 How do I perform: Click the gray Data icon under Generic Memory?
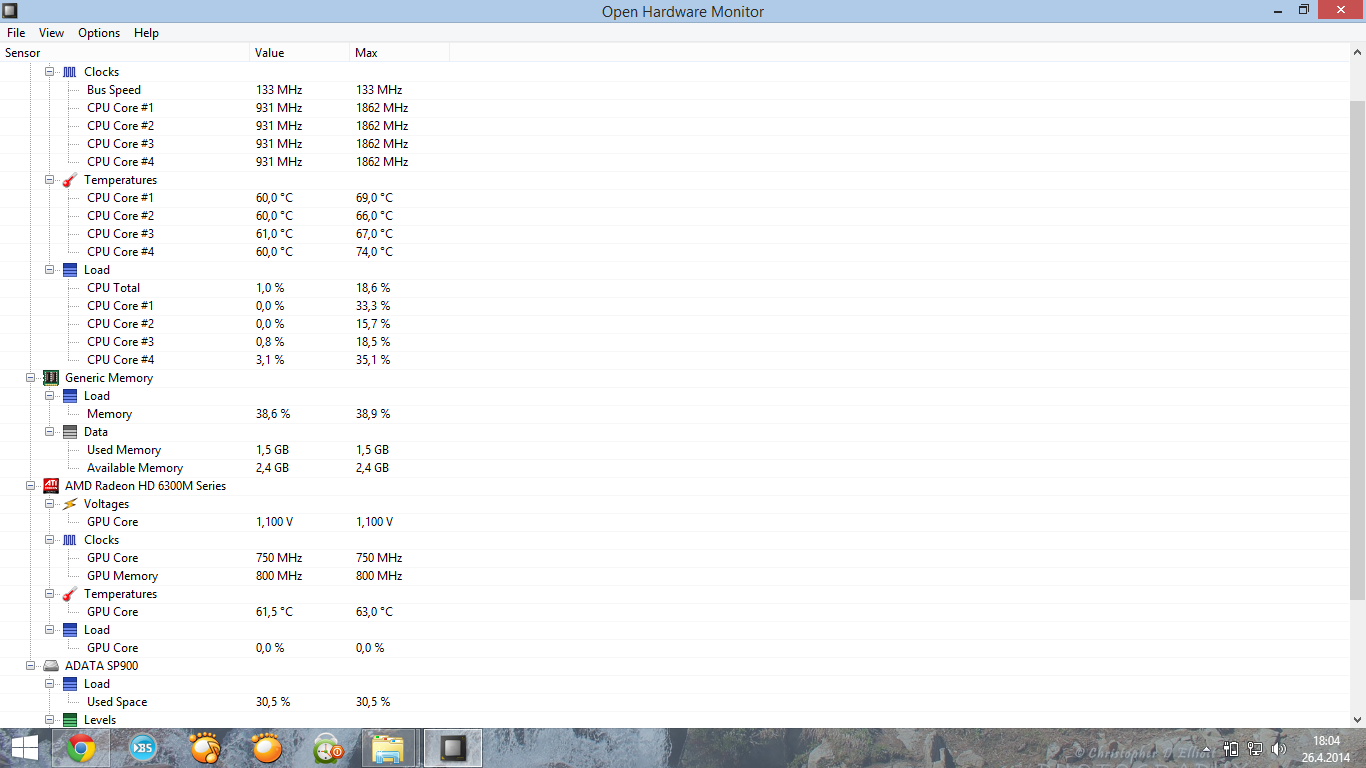click(x=69, y=432)
